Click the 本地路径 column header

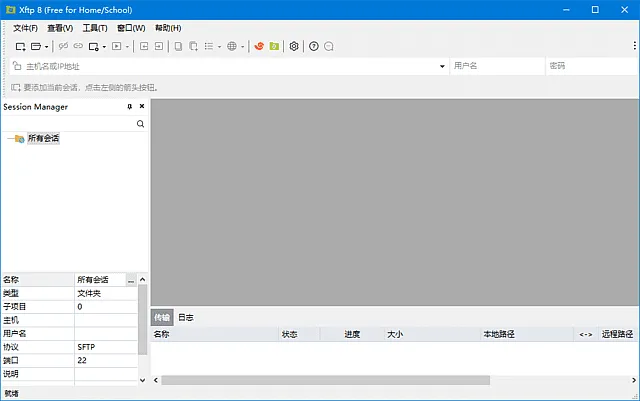click(x=527, y=334)
